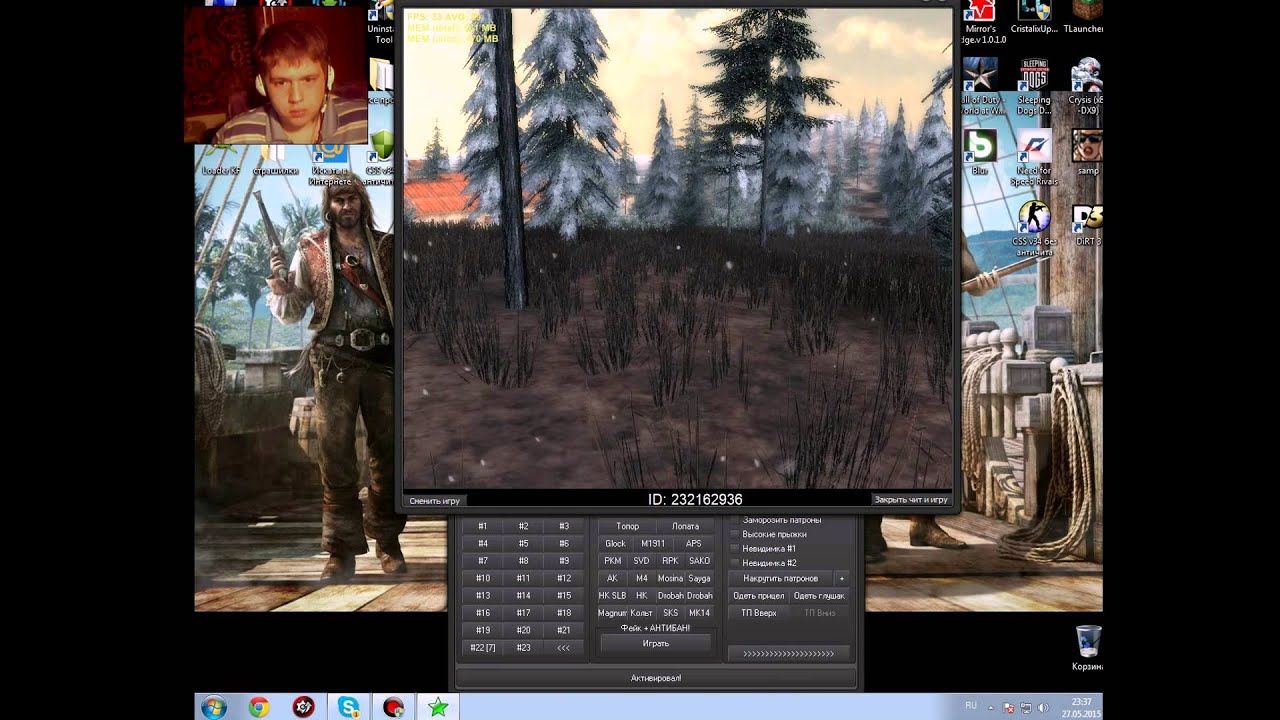Click slot button #5

point(523,544)
